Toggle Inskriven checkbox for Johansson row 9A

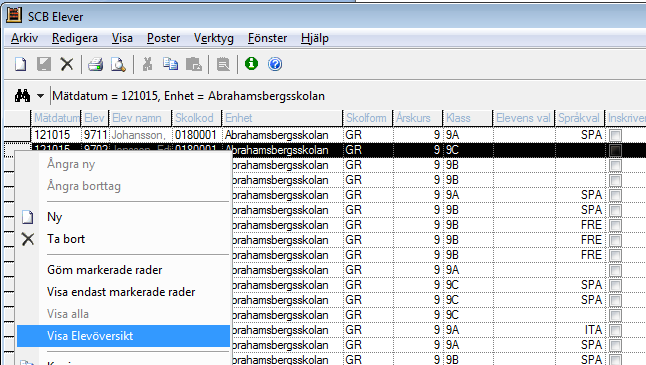point(616,135)
